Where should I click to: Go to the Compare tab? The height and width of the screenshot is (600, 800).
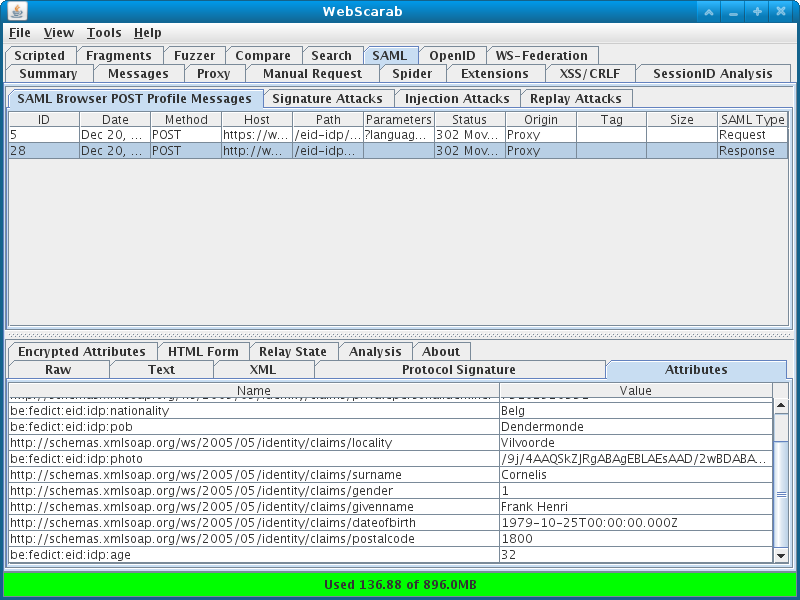click(x=263, y=56)
